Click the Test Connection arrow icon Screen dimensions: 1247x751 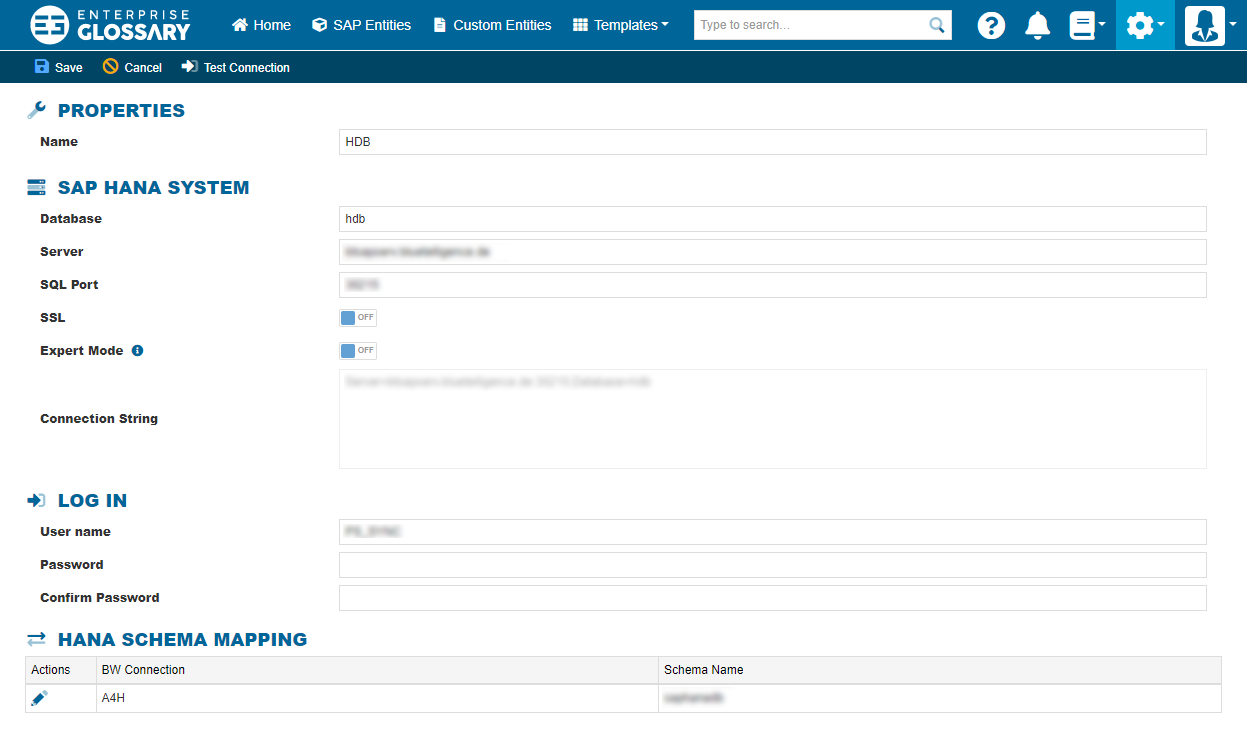pyautogui.click(x=189, y=67)
